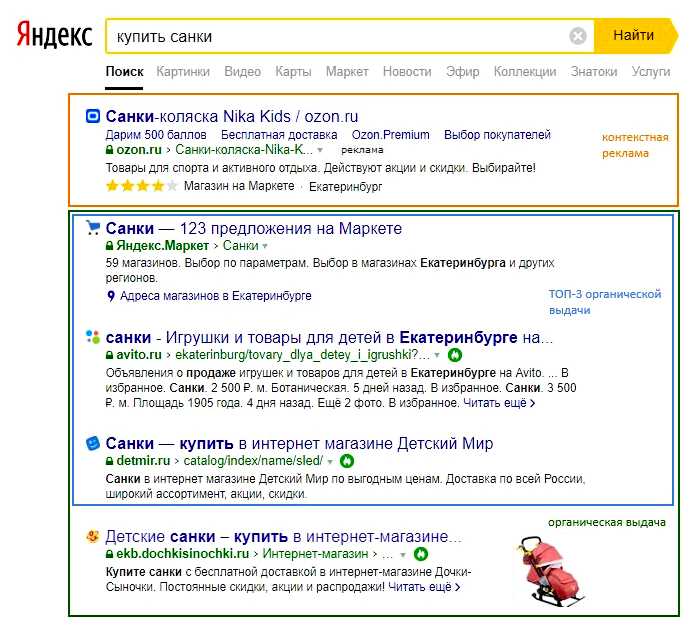Viewport: 695px width, 633px height.
Task: Click the Yandex logo
Action: pos(53,36)
